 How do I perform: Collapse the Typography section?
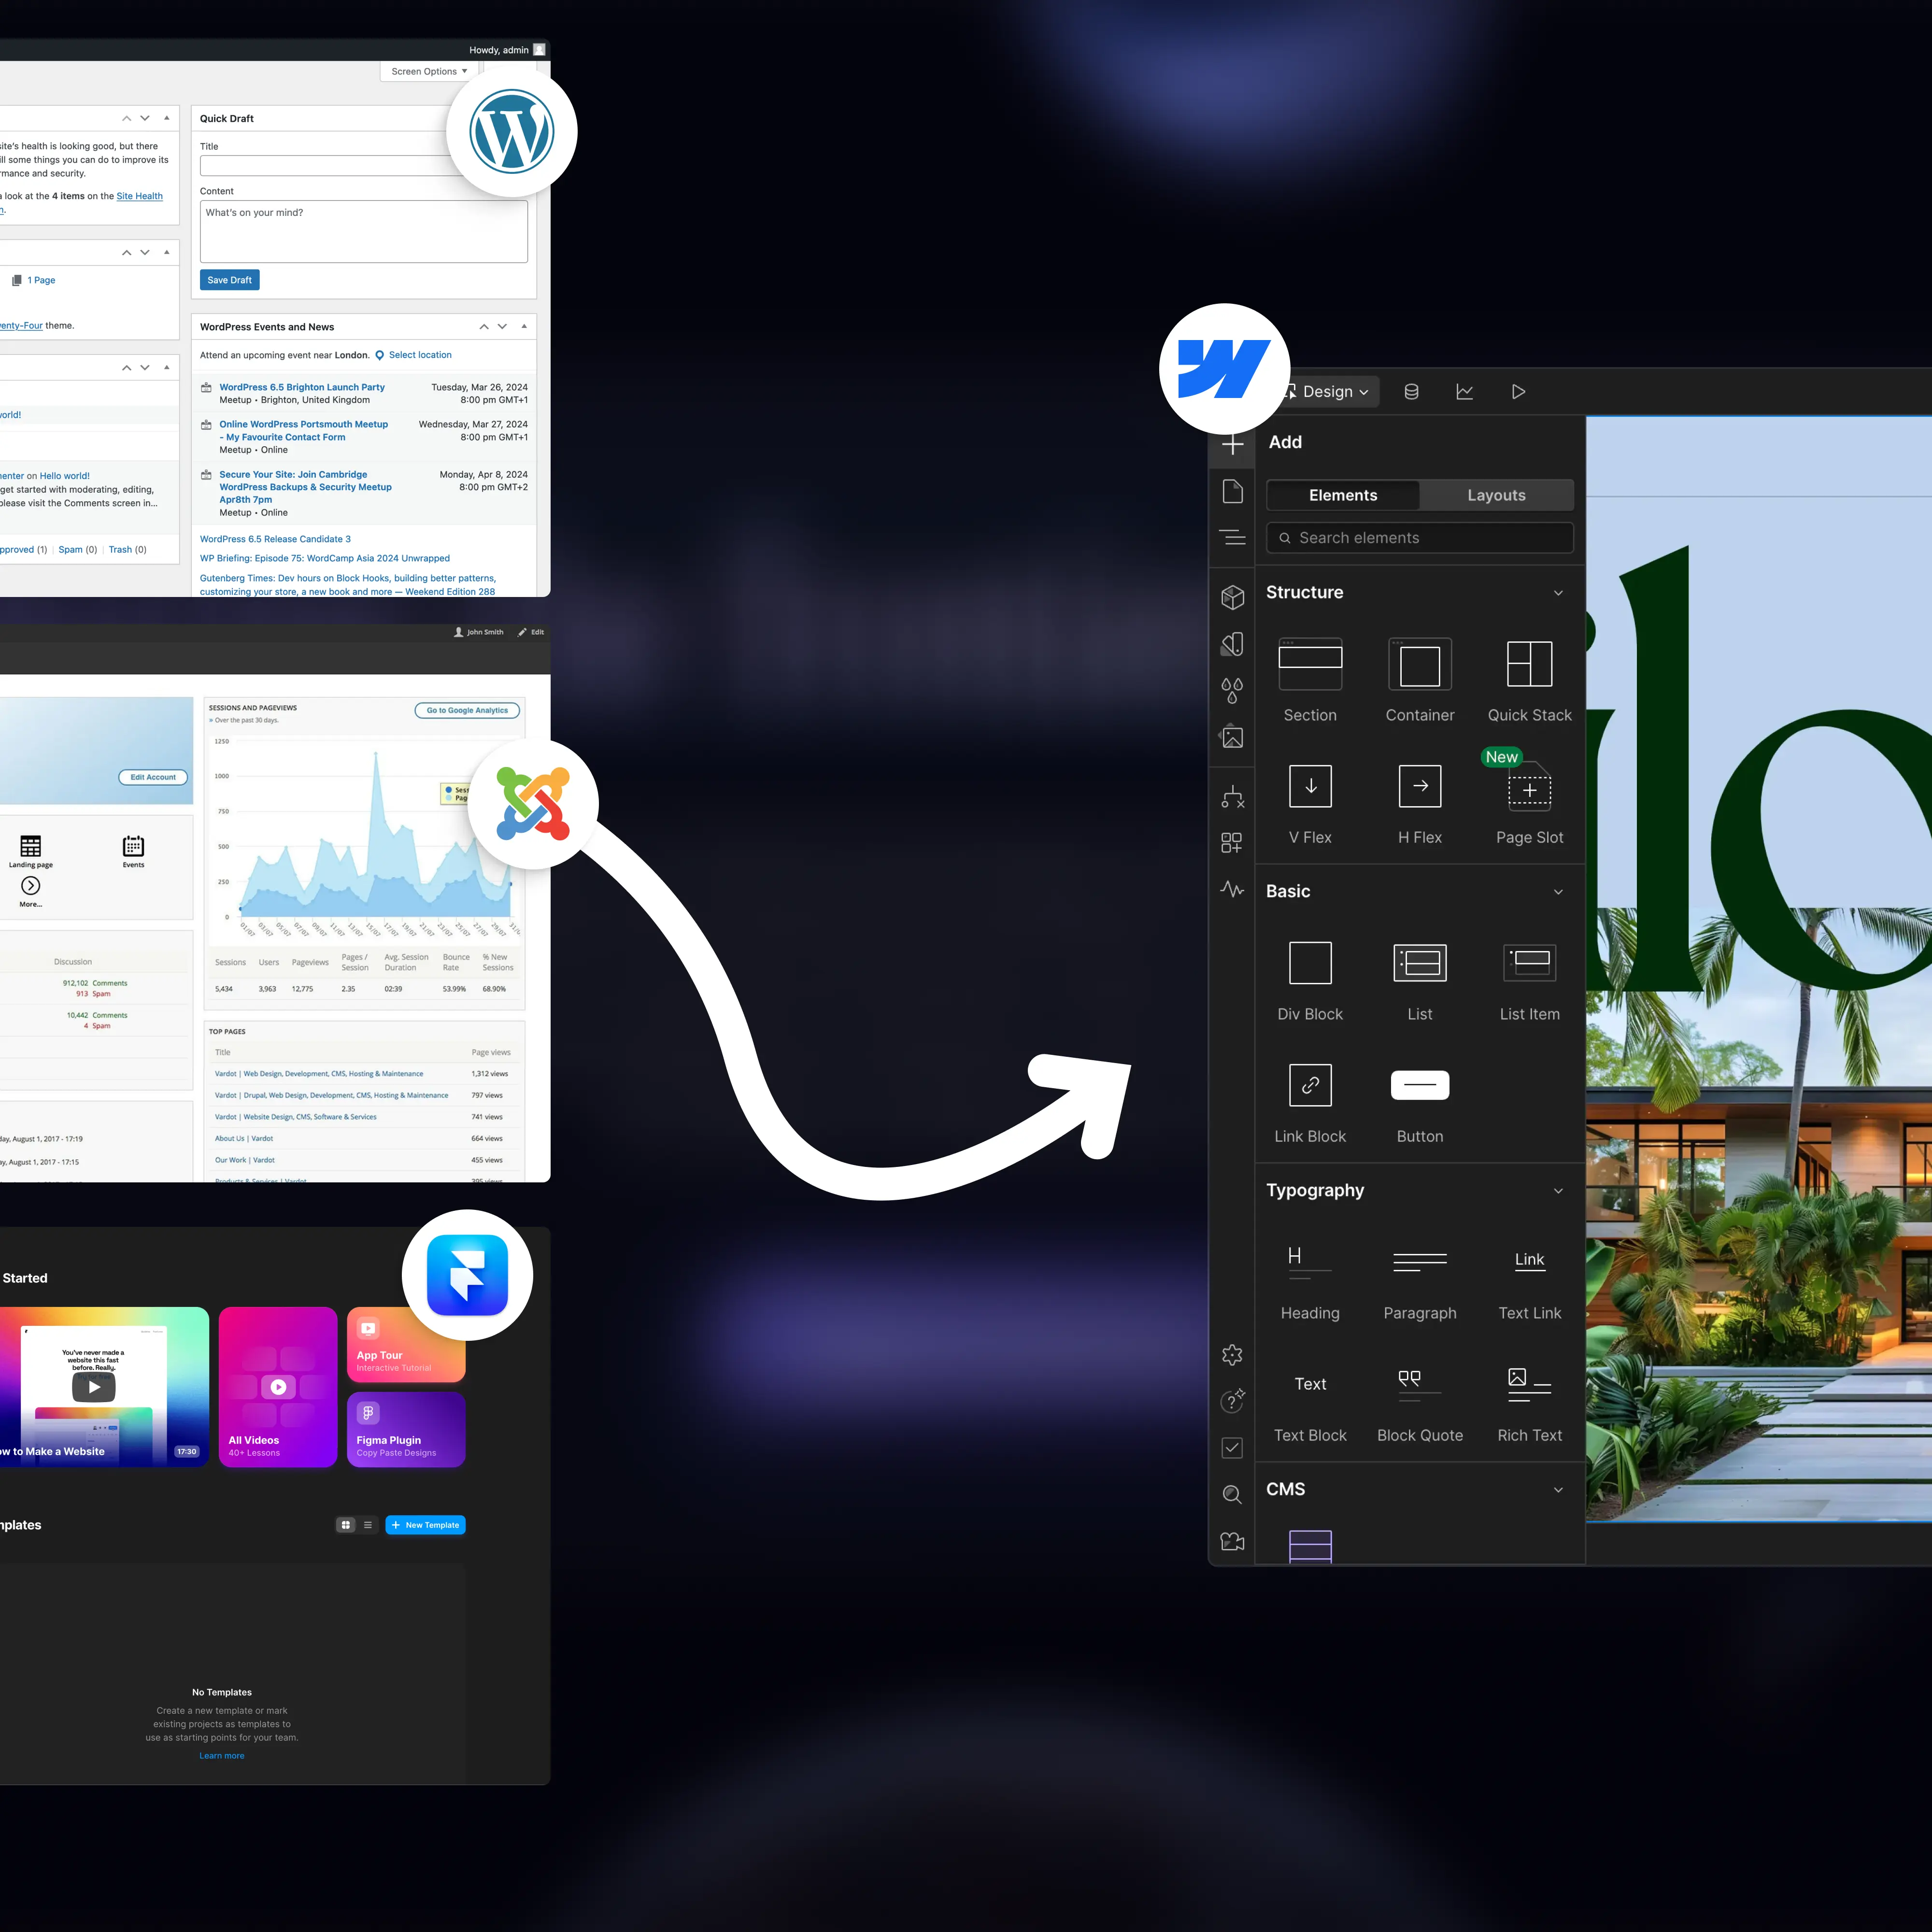(1557, 1191)
